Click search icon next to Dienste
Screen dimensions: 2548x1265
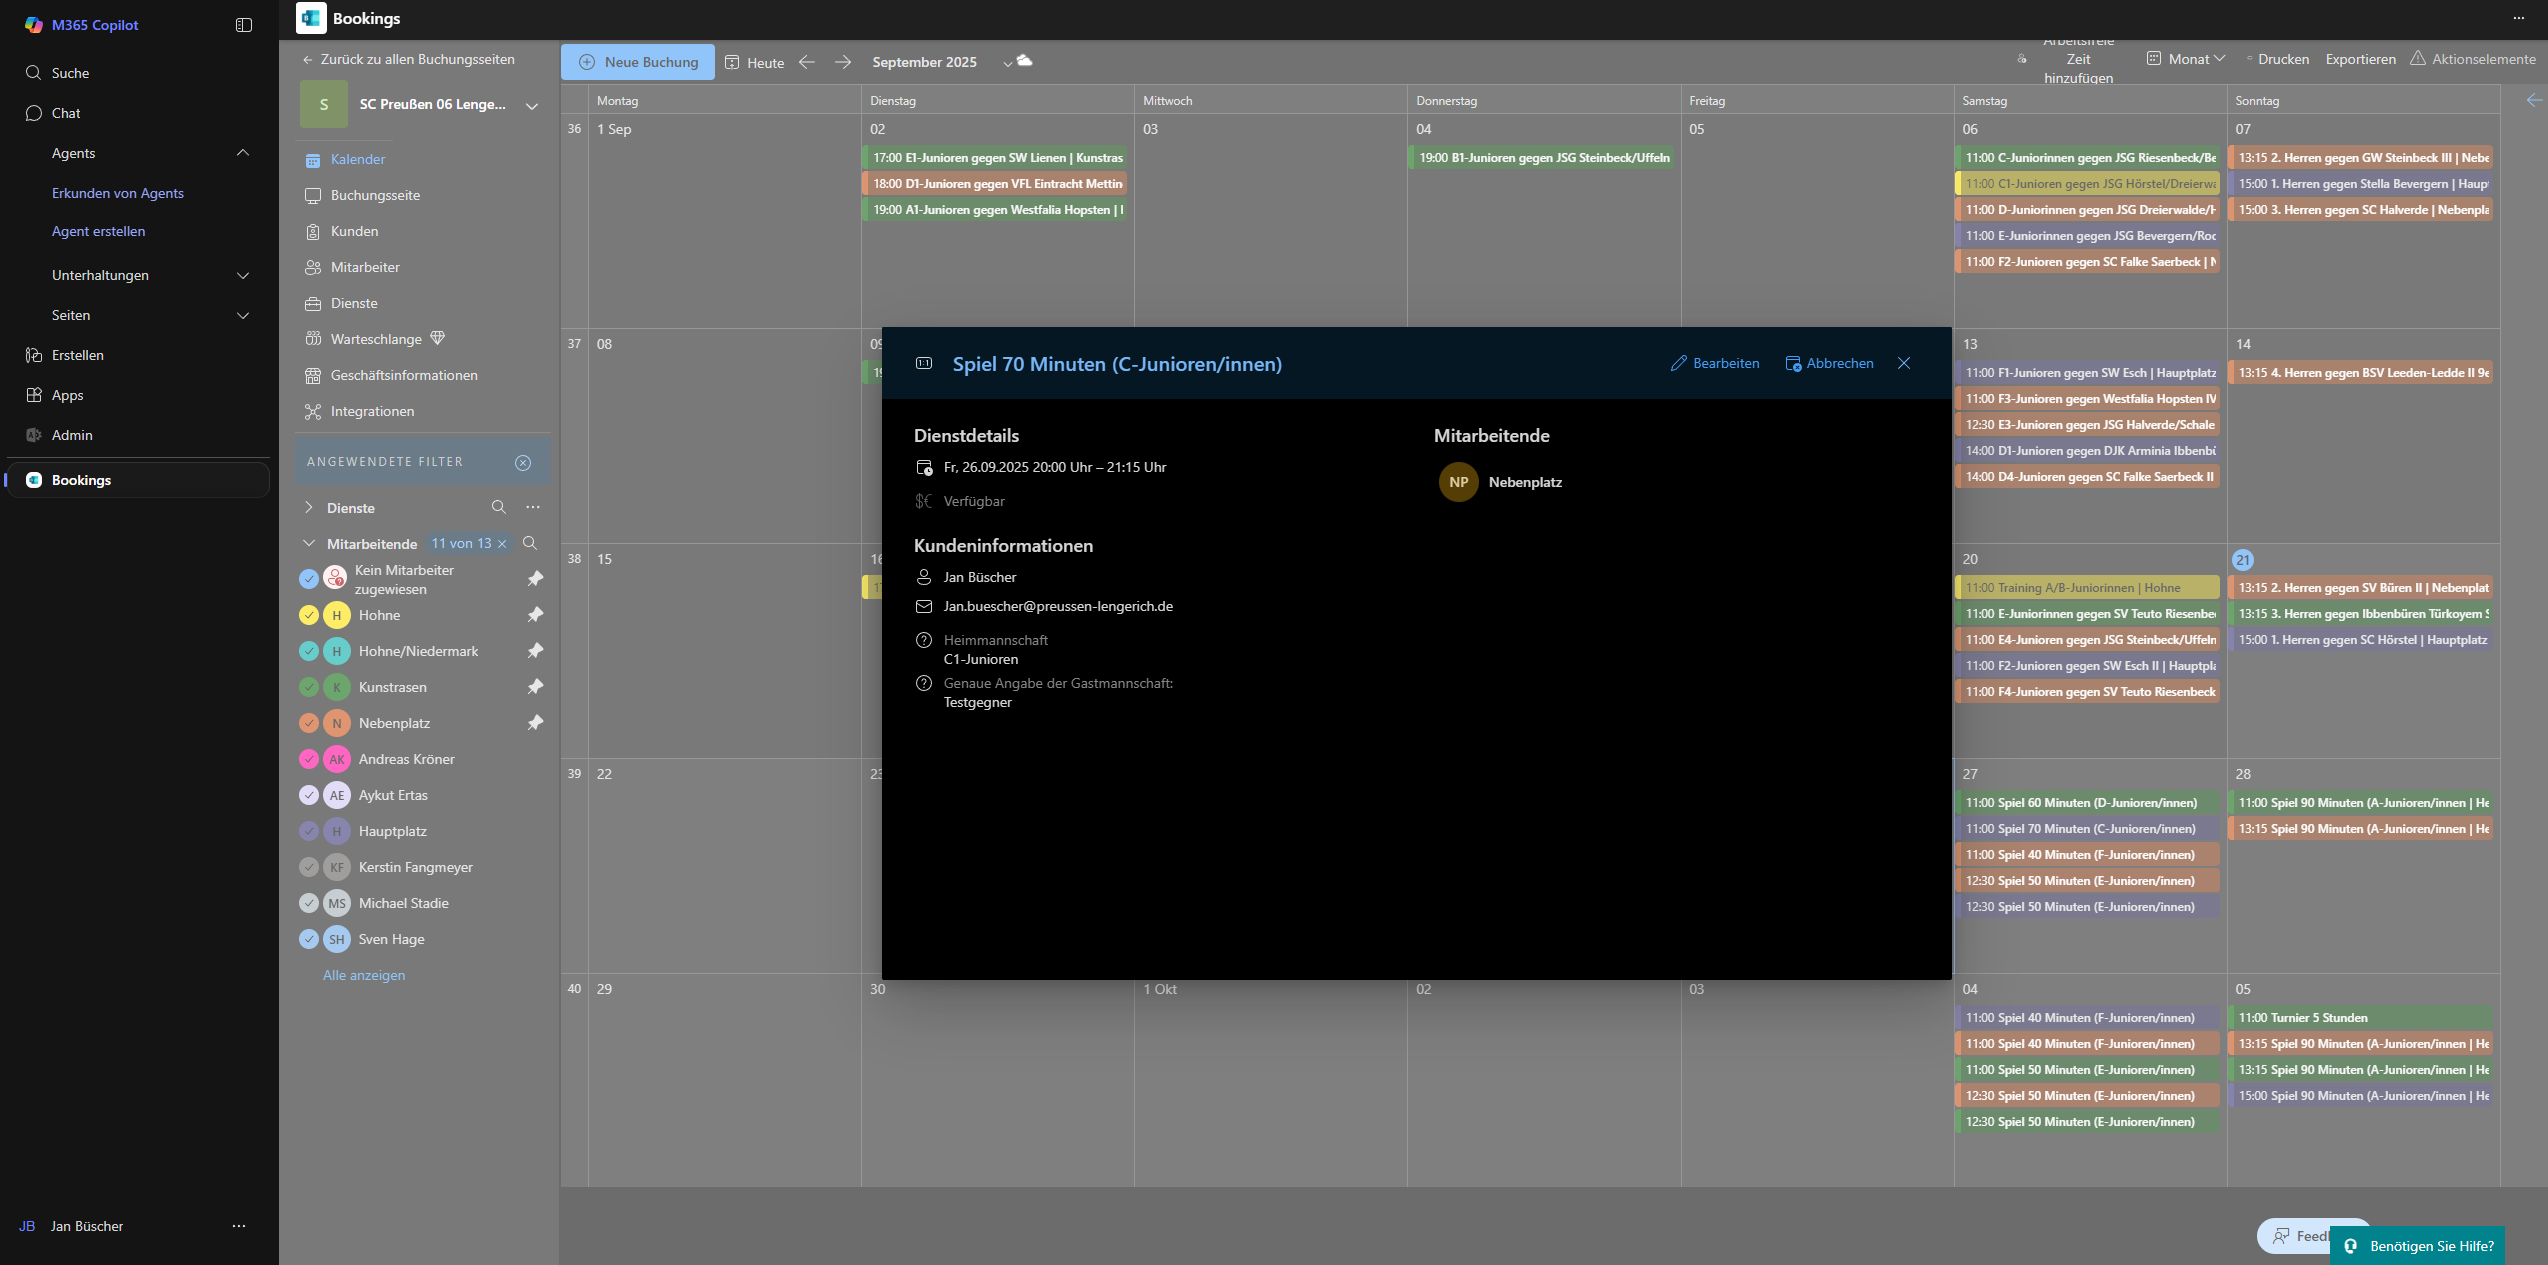[499, 507]
